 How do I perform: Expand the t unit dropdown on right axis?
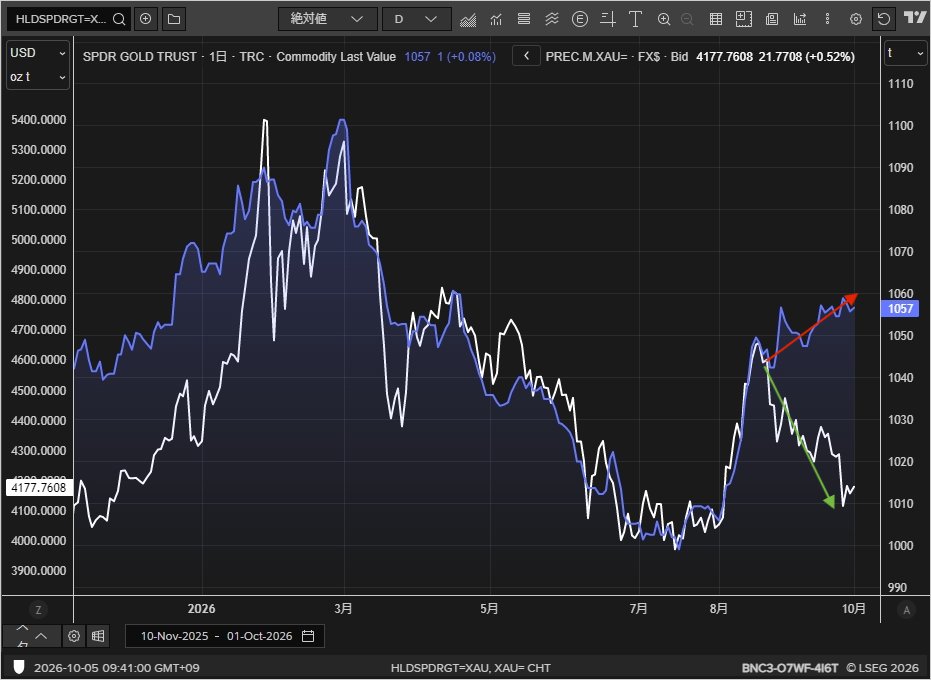pyautogui.click(x=905, y=53)
